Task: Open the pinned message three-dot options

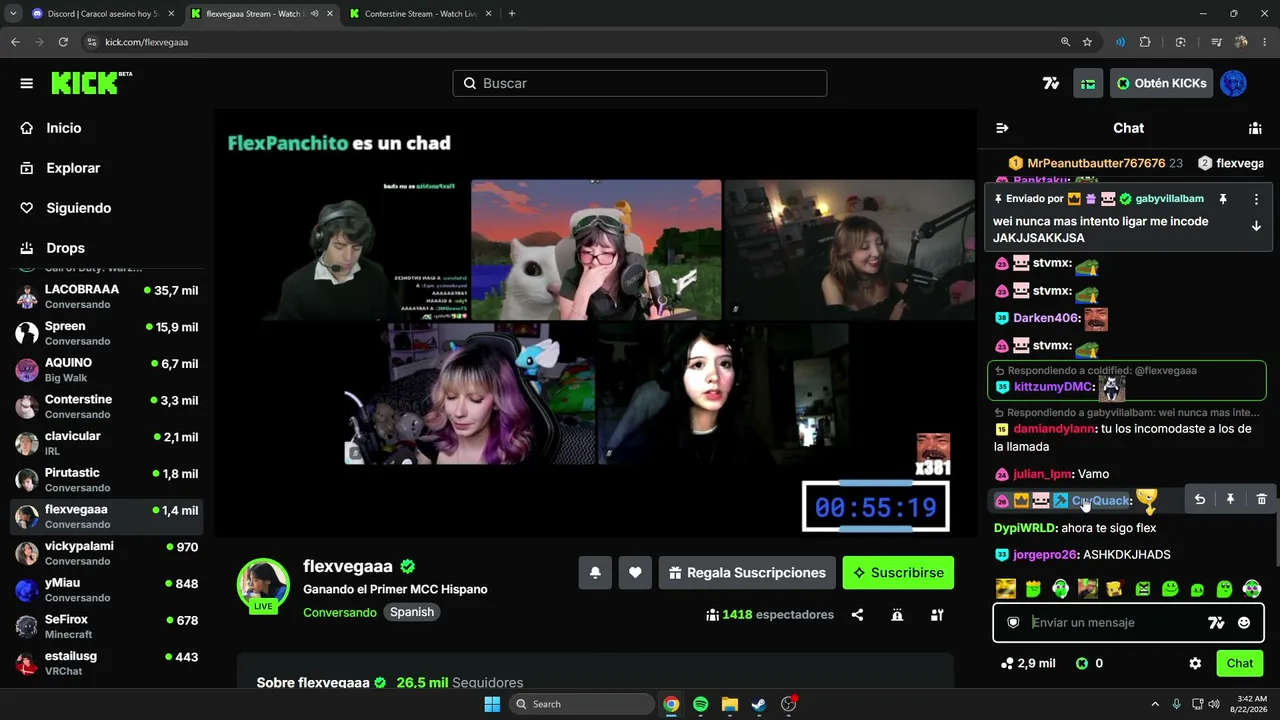Action: point(1256,199)
